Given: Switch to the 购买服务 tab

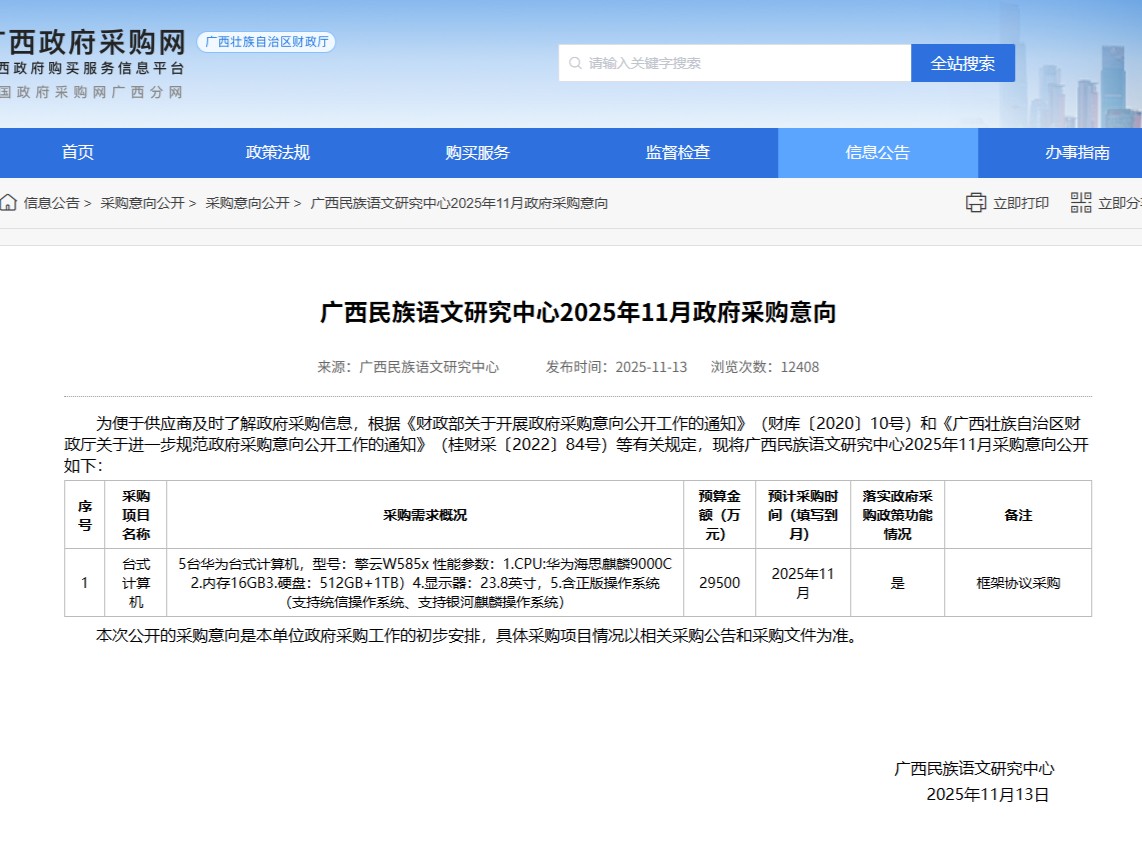Looking at the screenshot, I should (477, 152).
